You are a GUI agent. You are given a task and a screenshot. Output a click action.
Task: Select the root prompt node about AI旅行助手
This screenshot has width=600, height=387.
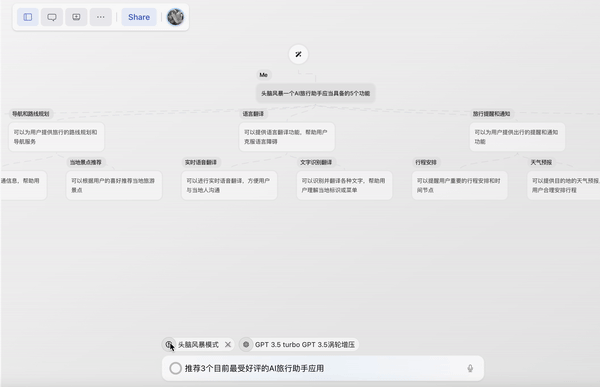(x=315, y=93)
